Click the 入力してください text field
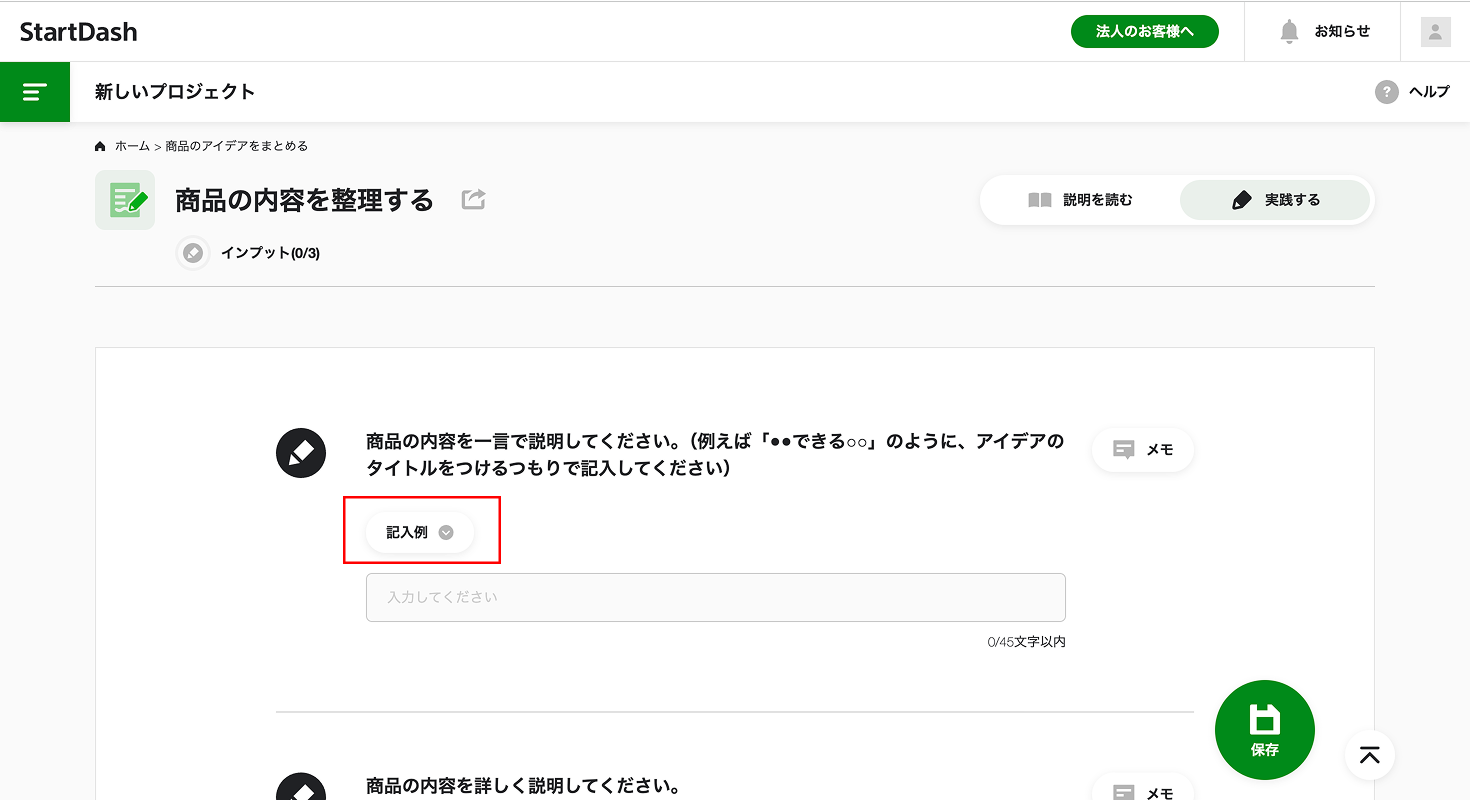 pos(715,597)
